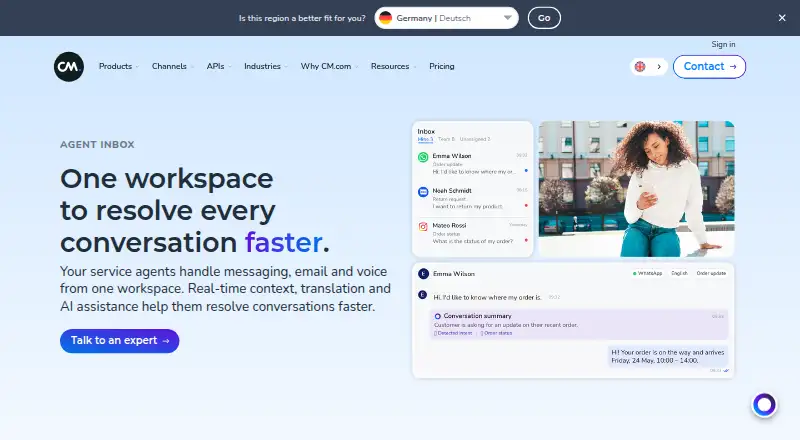Click the Noah Schmidt inbox row

[x=472, y=199]
